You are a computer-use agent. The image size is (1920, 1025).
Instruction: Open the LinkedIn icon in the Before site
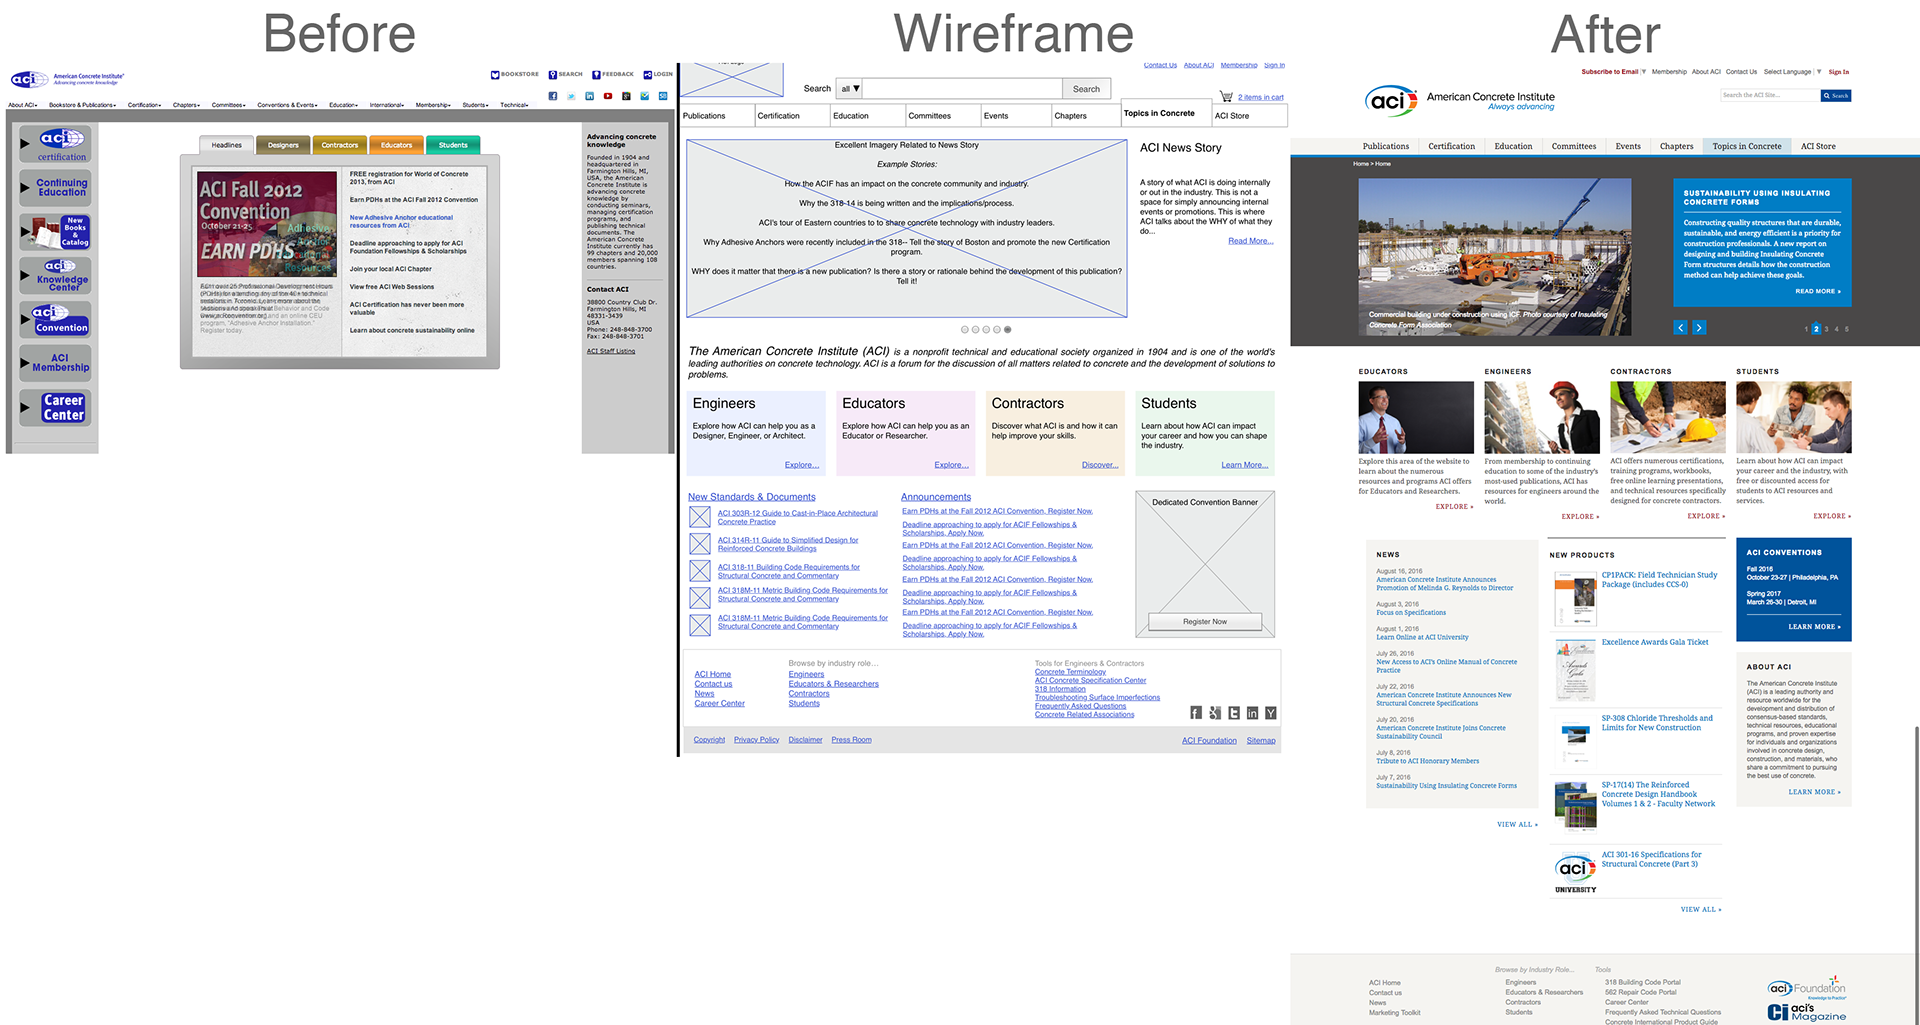[589, 96]
